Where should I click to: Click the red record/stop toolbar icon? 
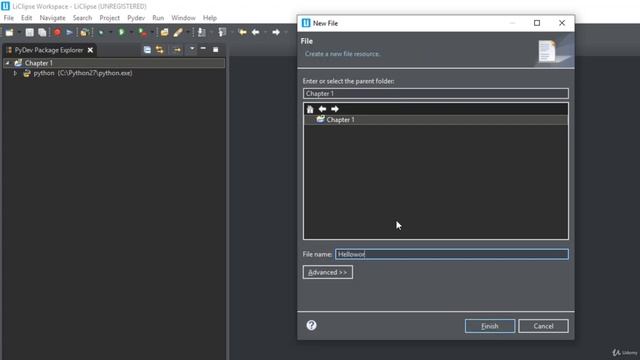tap(57, 32)
